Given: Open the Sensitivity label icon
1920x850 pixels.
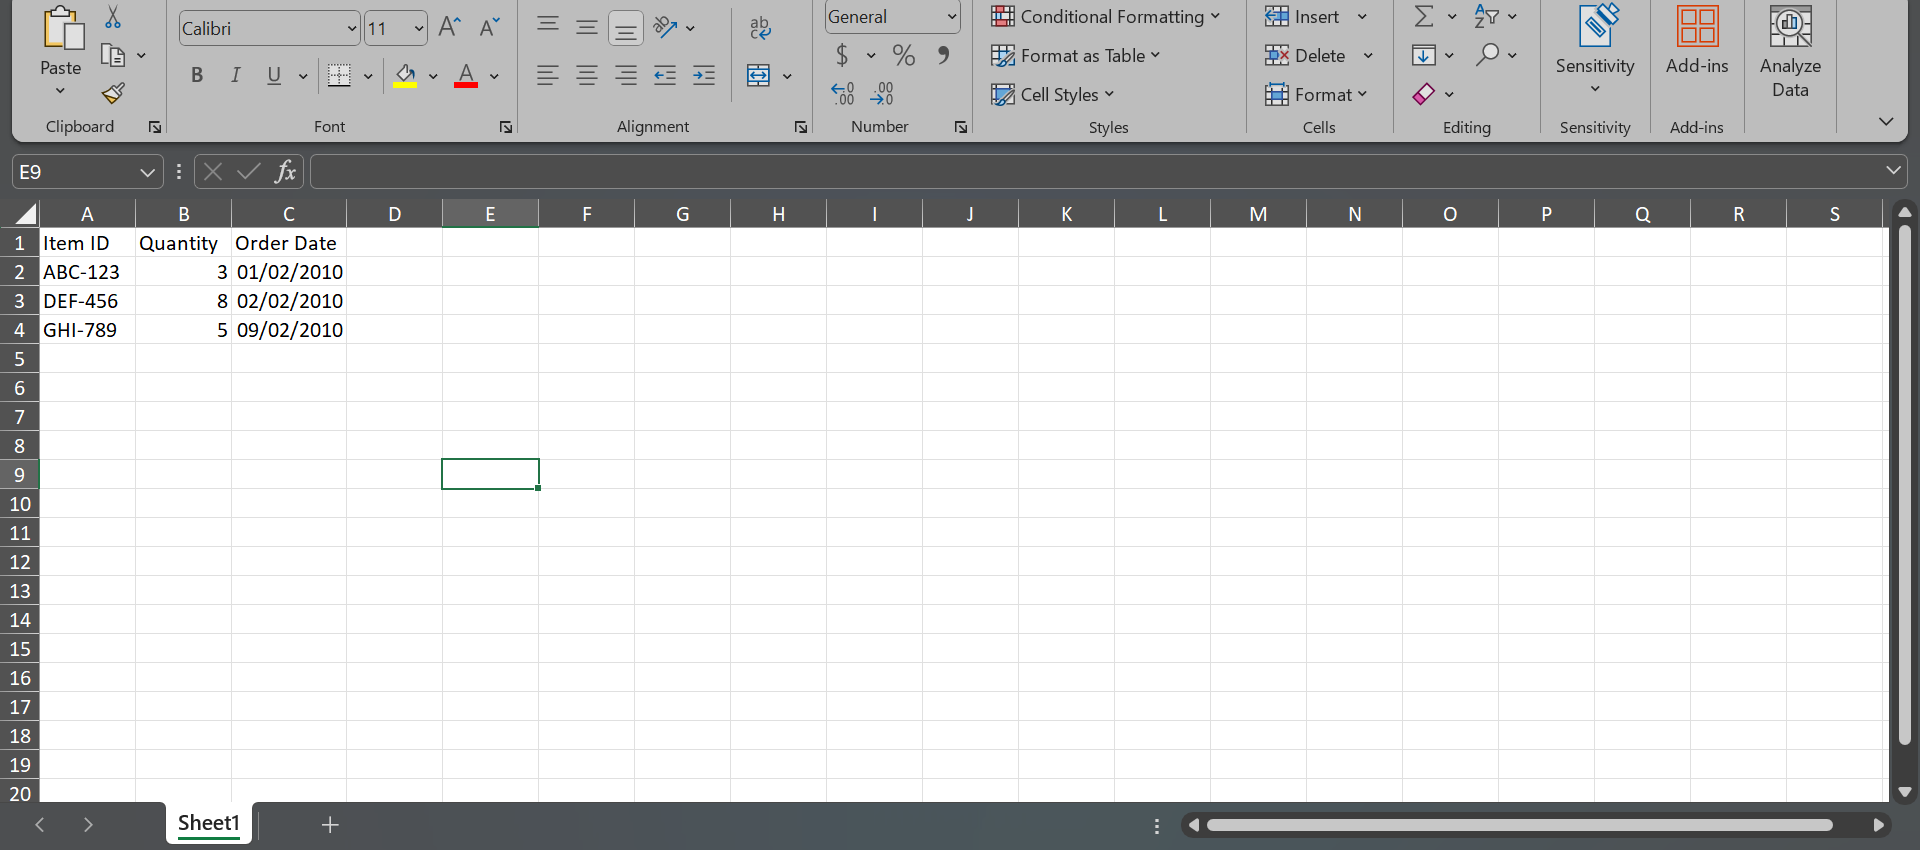Looking at the screenshot, I should point(1597,26).
